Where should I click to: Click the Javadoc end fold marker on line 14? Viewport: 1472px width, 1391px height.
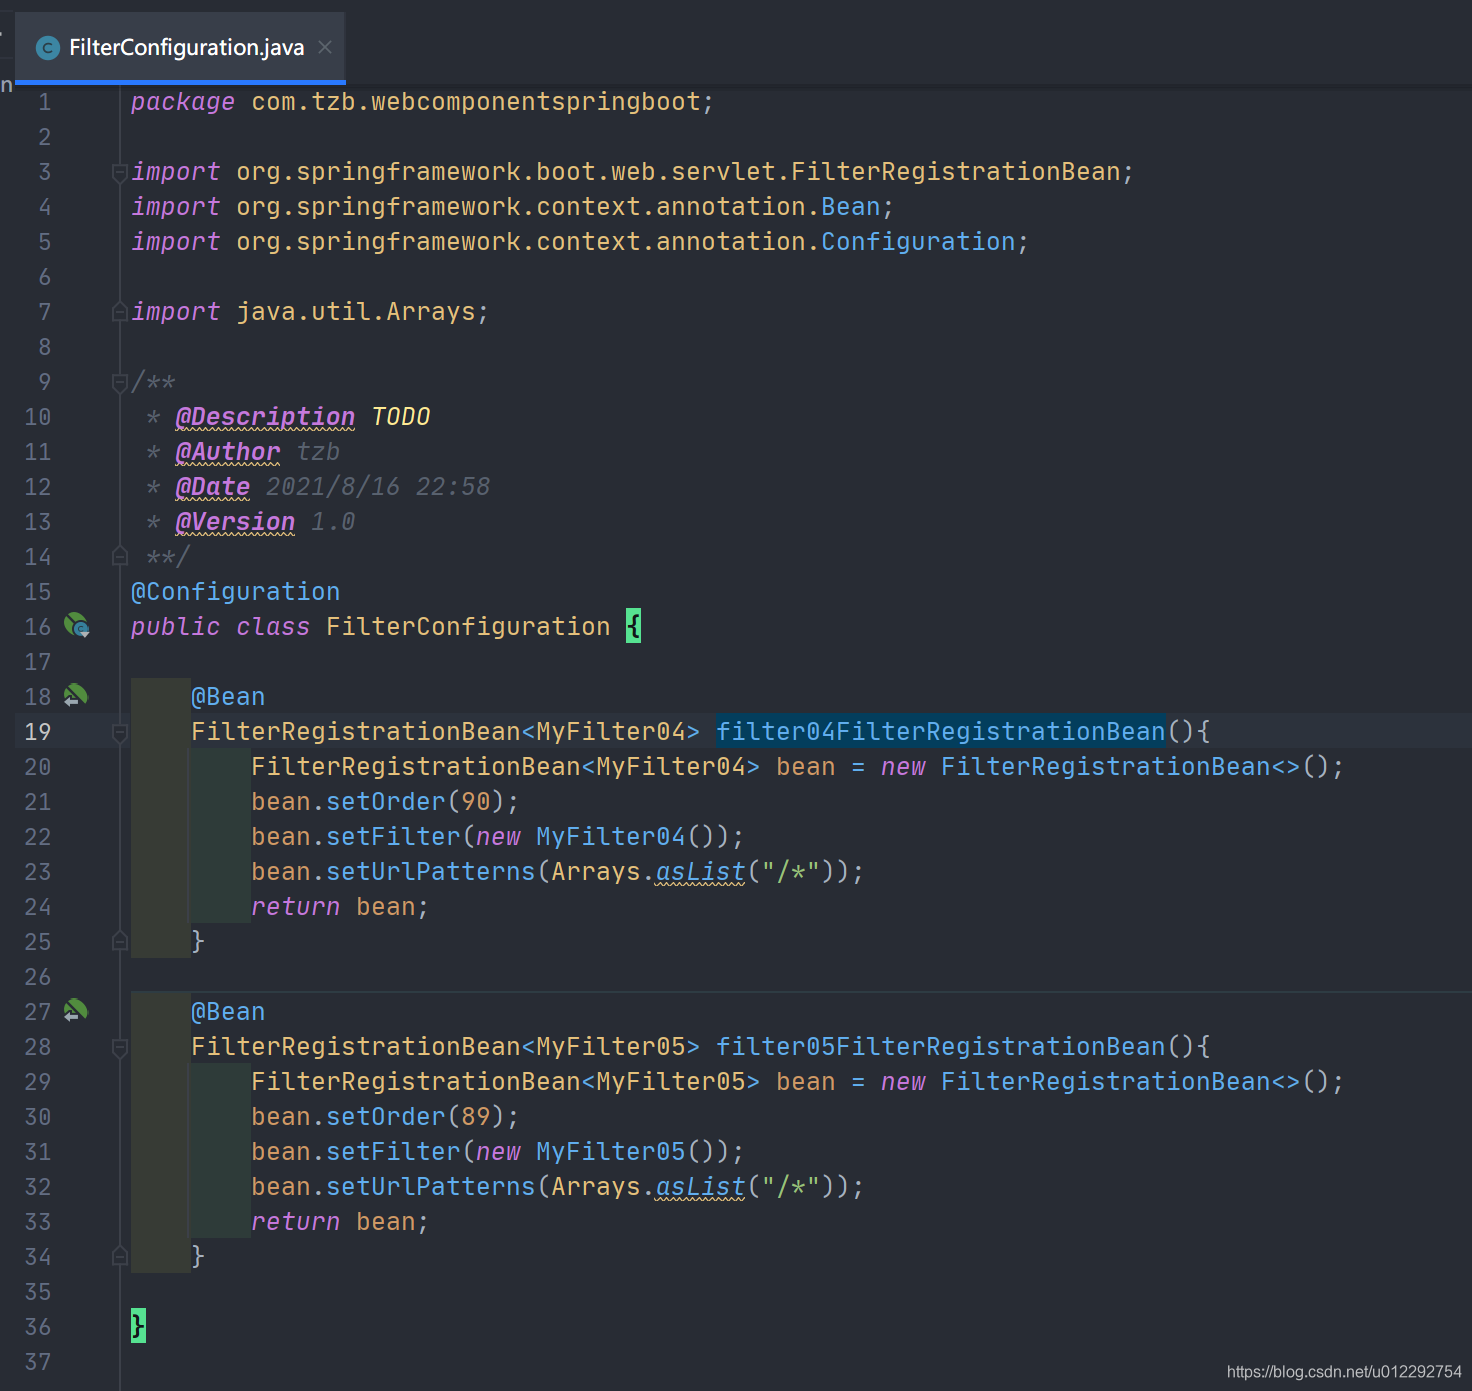(120, 556)
